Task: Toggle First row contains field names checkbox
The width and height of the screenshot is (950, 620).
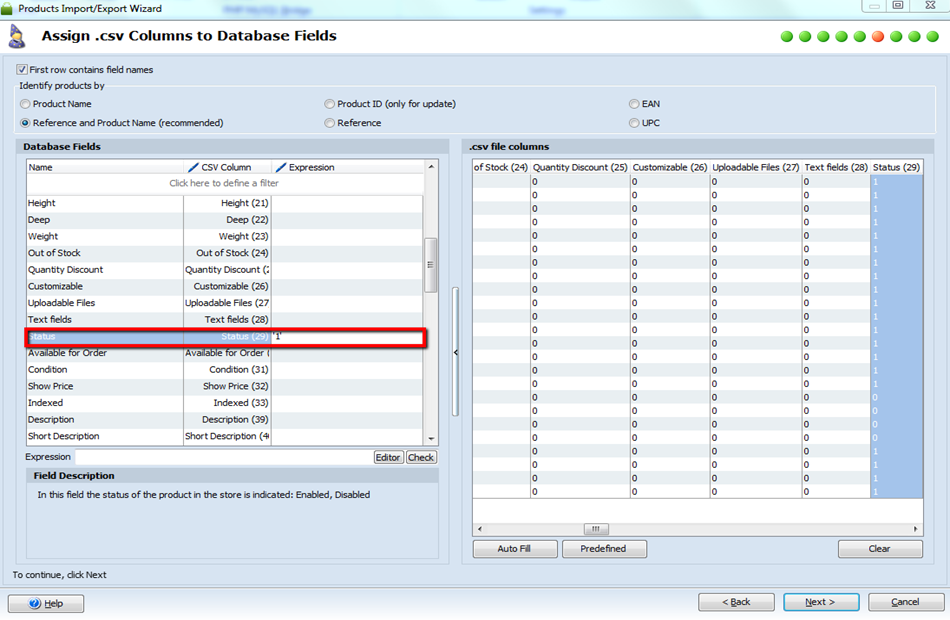Action: (22, 70)
